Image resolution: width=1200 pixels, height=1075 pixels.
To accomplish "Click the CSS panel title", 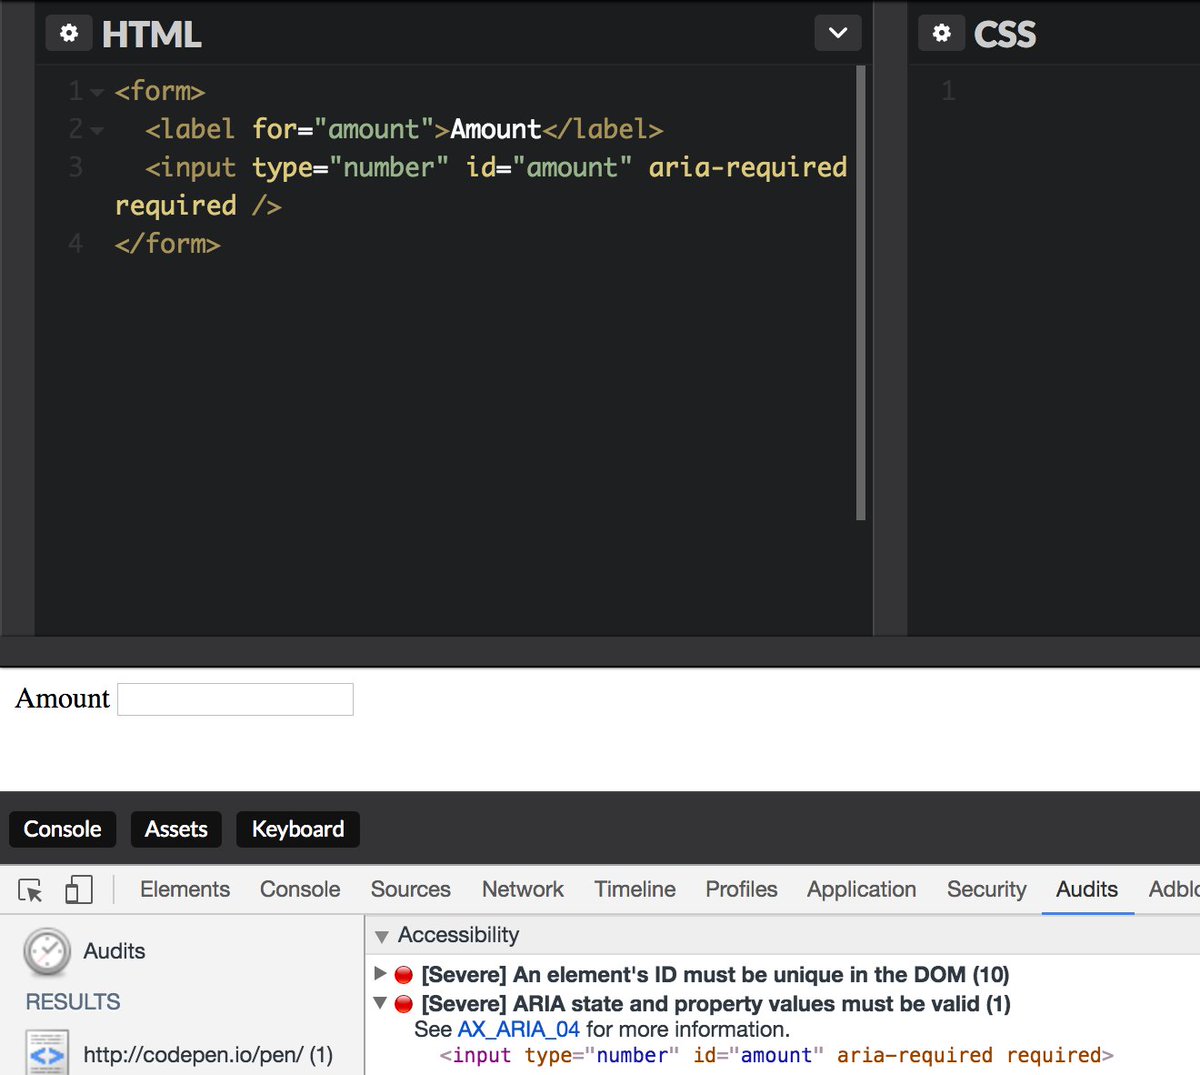I will tap(1005, 34).
